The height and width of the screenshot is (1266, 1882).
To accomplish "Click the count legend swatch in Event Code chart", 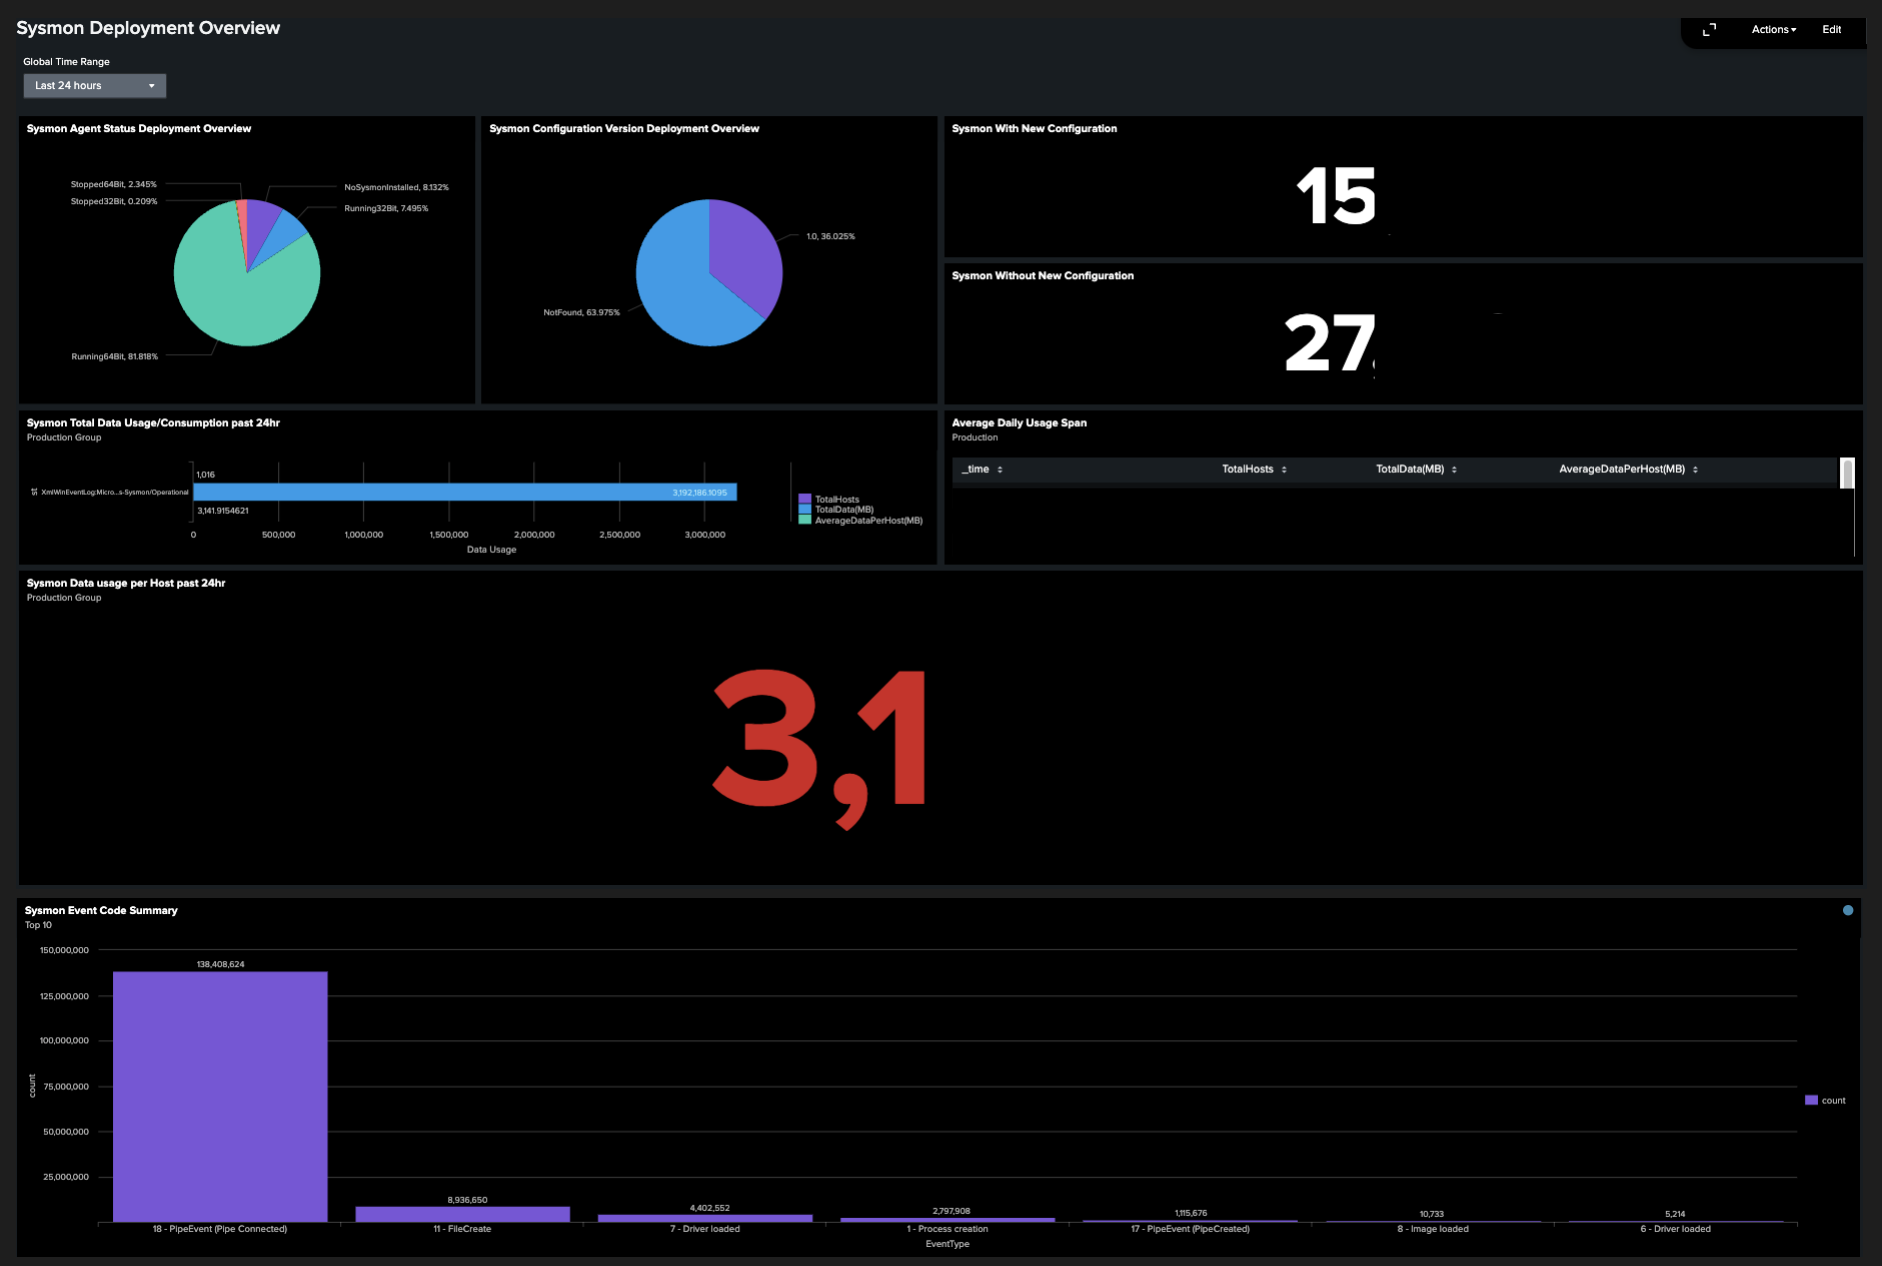I will [x=1811, y=1100].
